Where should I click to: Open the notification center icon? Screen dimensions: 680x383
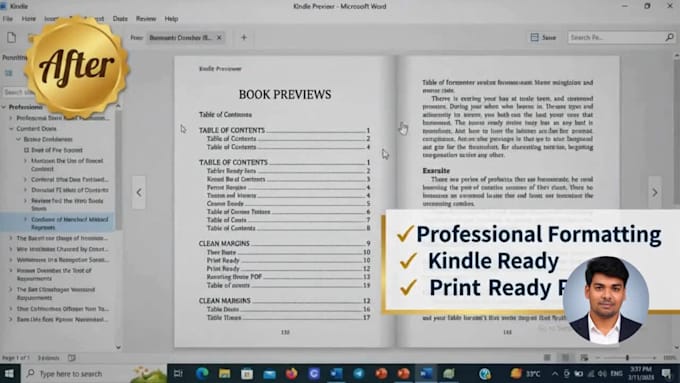667,373
